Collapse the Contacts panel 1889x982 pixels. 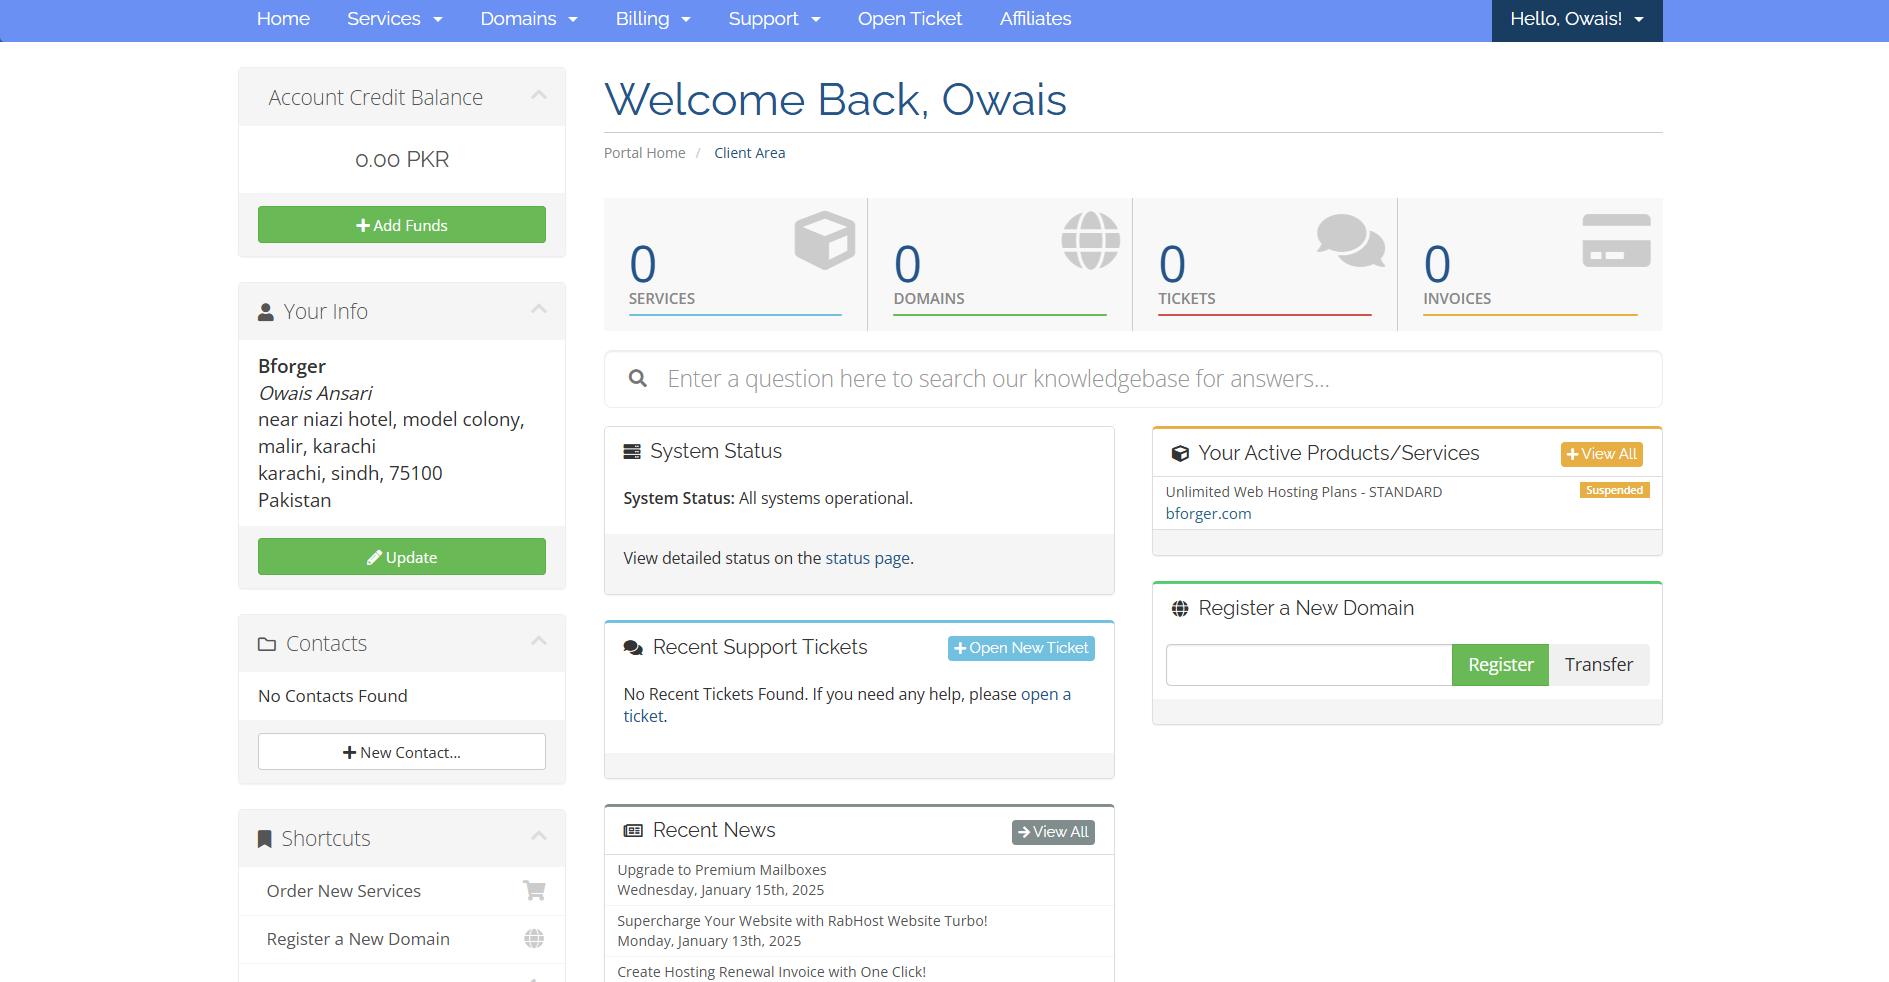pos(539,642)
